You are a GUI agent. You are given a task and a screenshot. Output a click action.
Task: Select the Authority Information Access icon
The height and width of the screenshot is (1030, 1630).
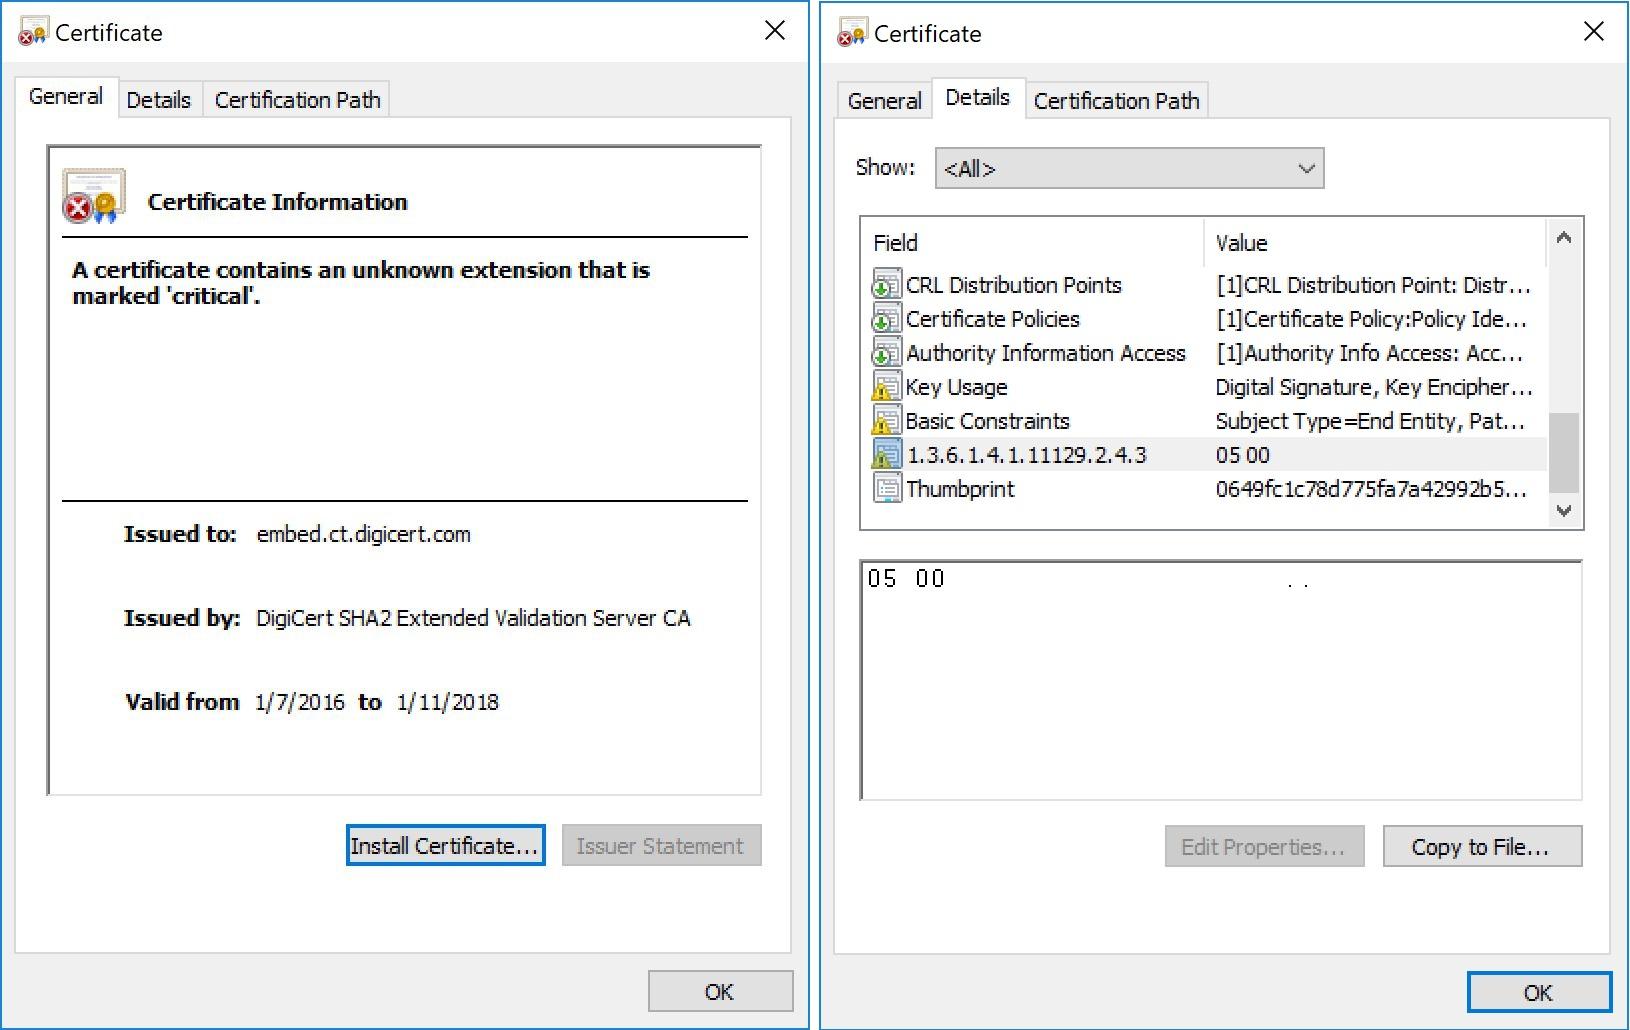pos(887,353)
